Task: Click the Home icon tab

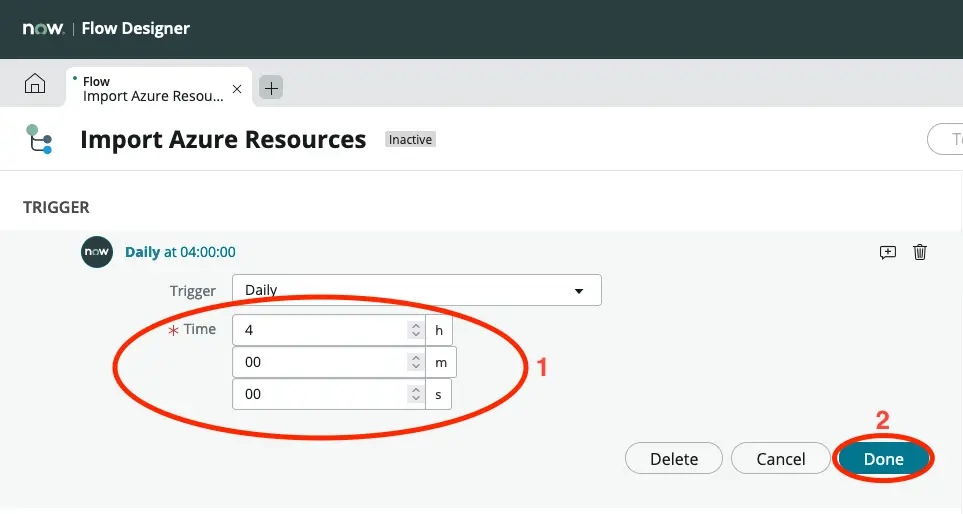Action: [x=35, y=85]
